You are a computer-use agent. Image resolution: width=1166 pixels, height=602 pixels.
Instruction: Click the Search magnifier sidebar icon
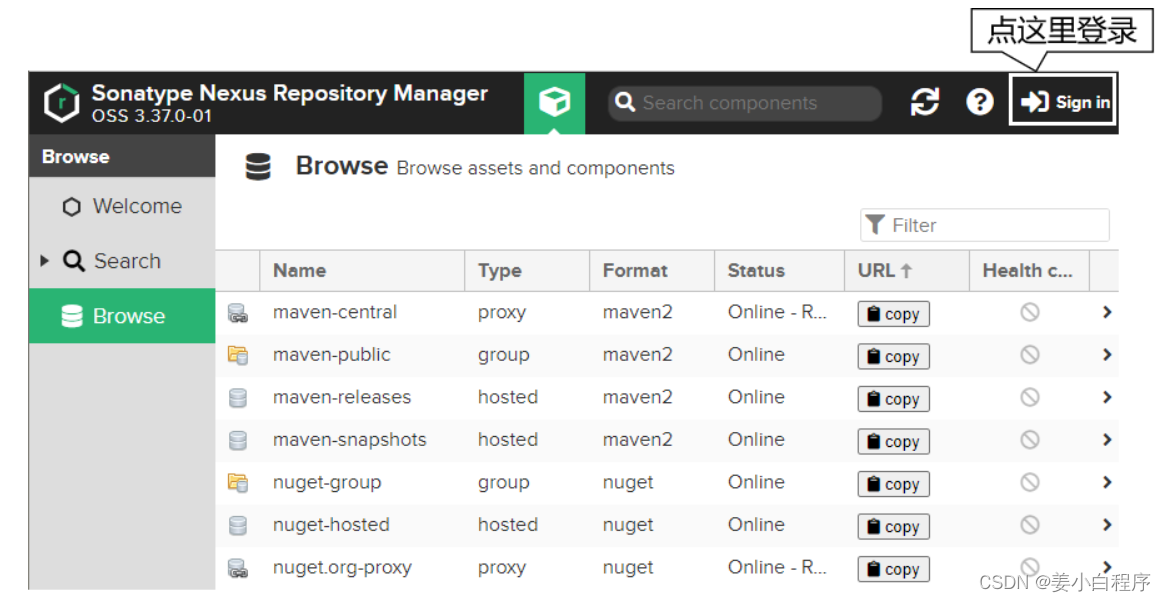pos(74,261)
